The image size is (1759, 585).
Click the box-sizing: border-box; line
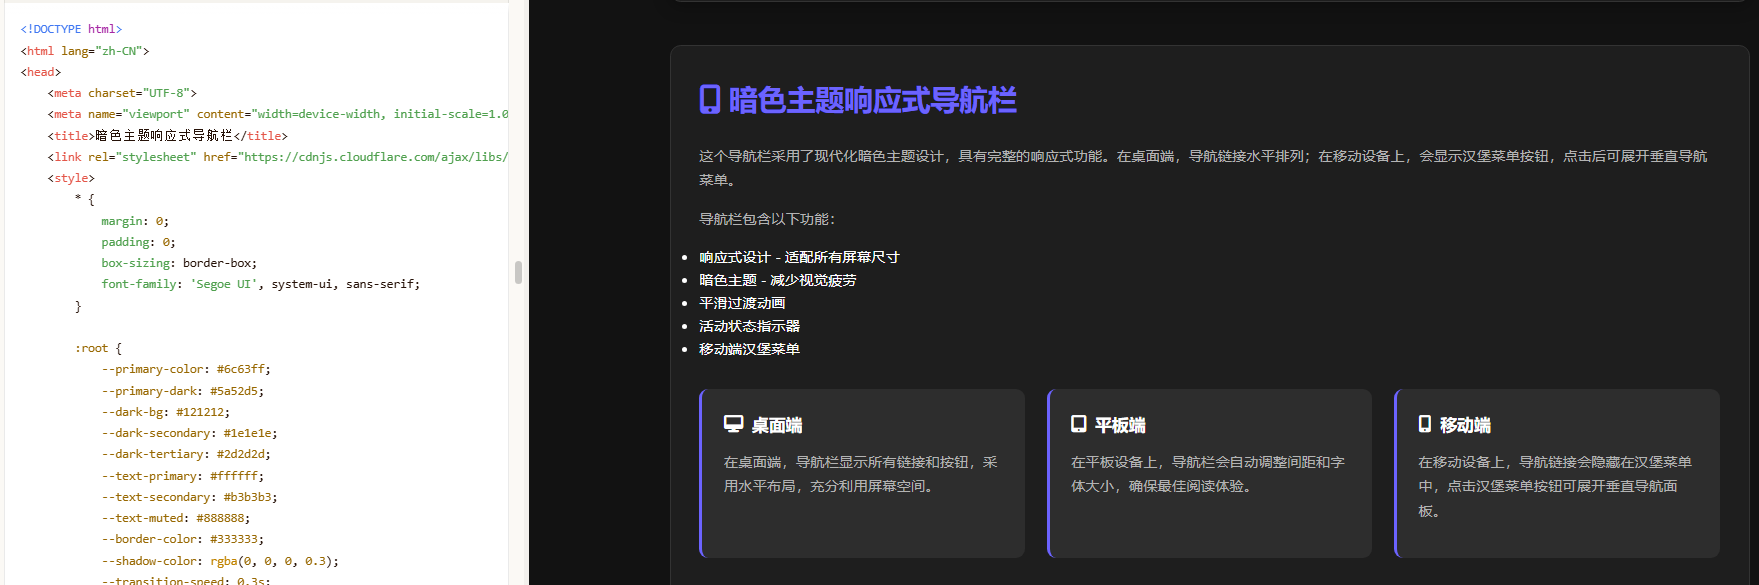click(x=179, y=263)
